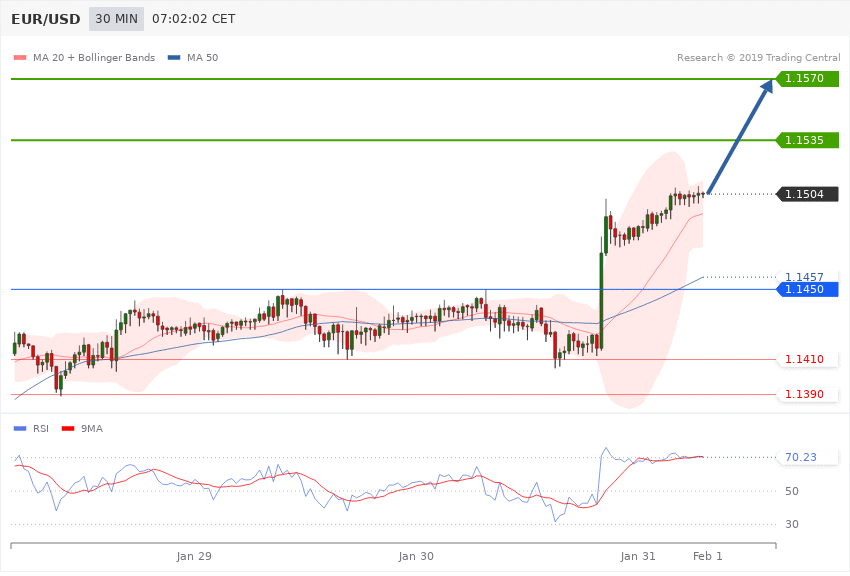850x576 pixels.
Task: Click the Jan 31 date axis label
Action: [638, 556]
